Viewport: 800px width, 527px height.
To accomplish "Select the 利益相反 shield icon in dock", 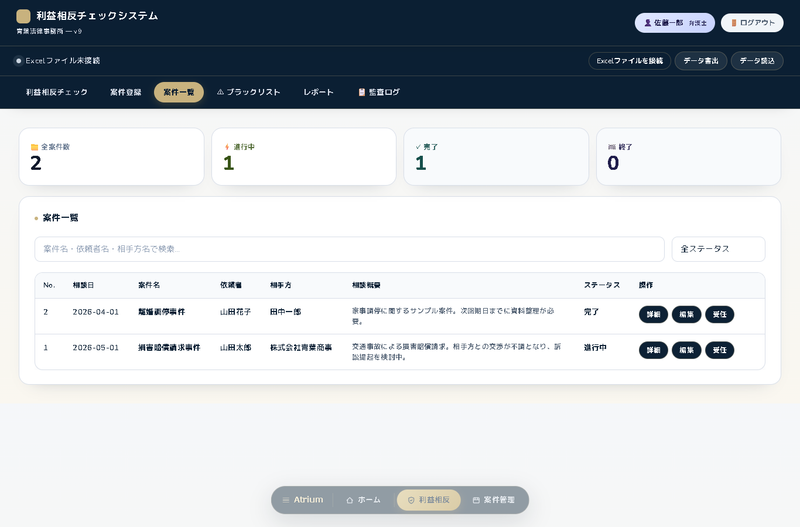I will tap(411, 500).
